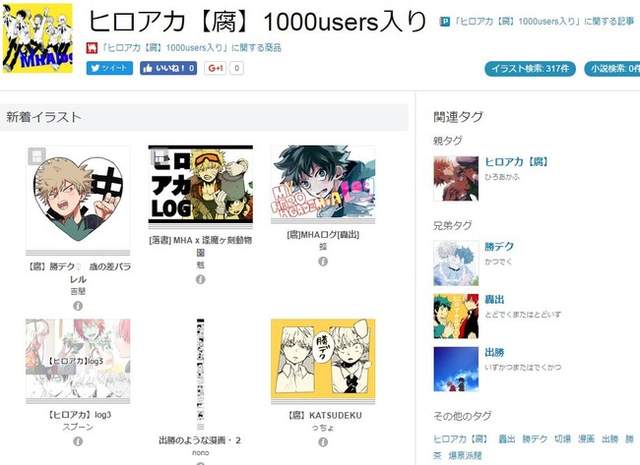Open the red shopping cart products icon
Image resolution: width=640 pixels, height=465 pixels.
(92, 48)
